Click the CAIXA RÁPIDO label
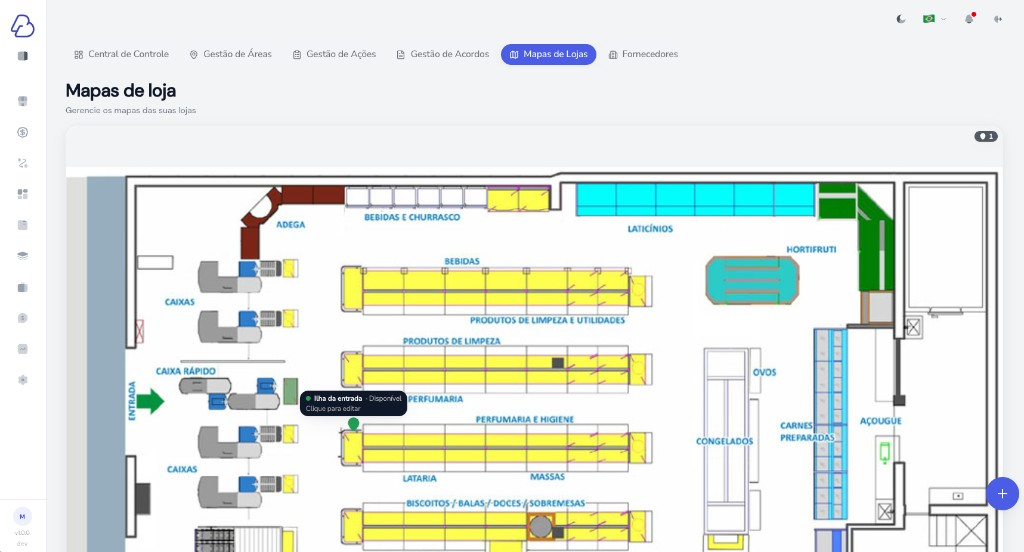 pyautogui.click(x=185, y=371)
